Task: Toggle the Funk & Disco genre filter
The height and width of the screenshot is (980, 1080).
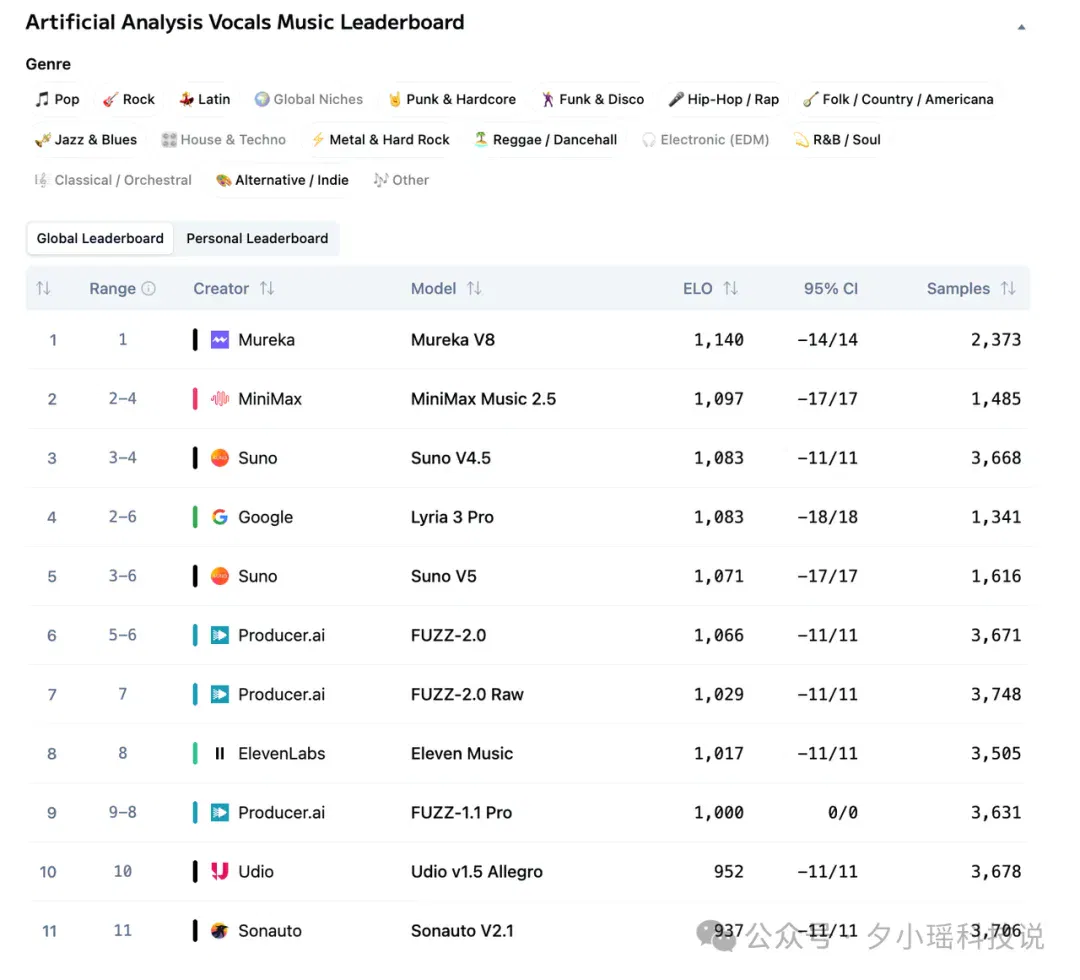Action: (592, 99)
